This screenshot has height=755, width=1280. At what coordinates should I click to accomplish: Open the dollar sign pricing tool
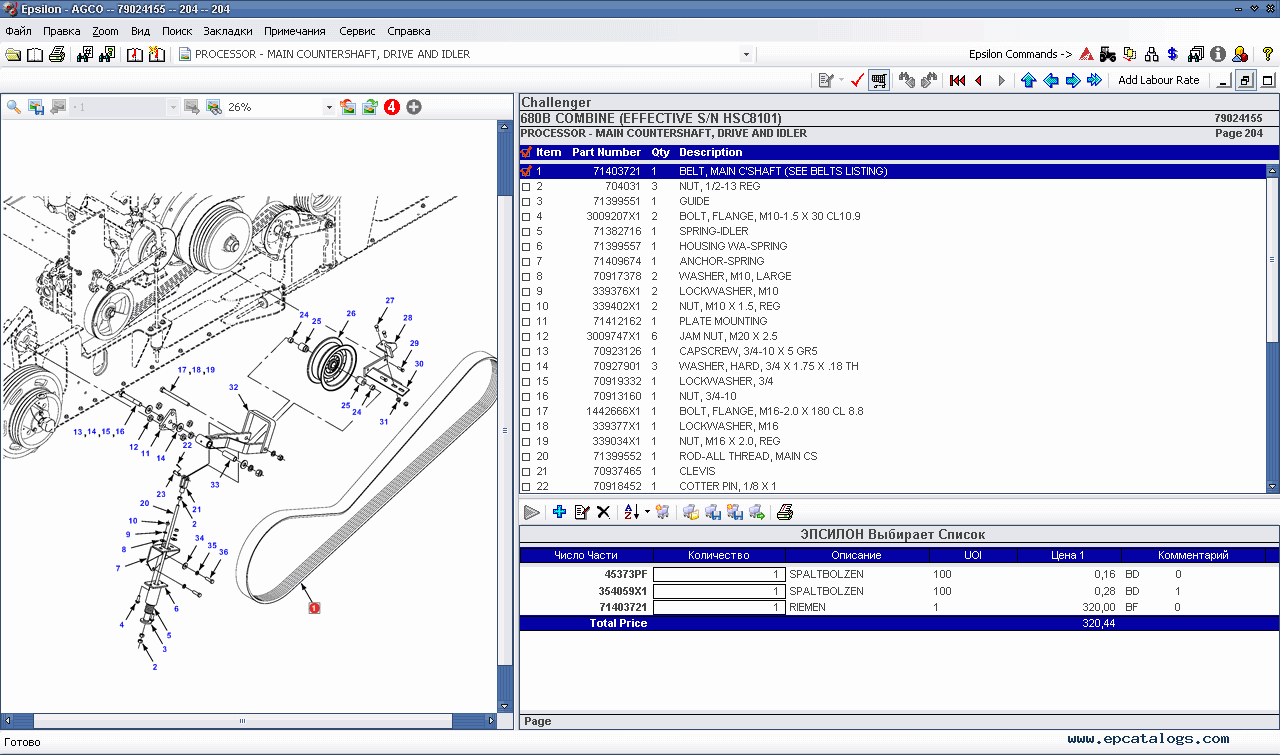coord(1172,54)
